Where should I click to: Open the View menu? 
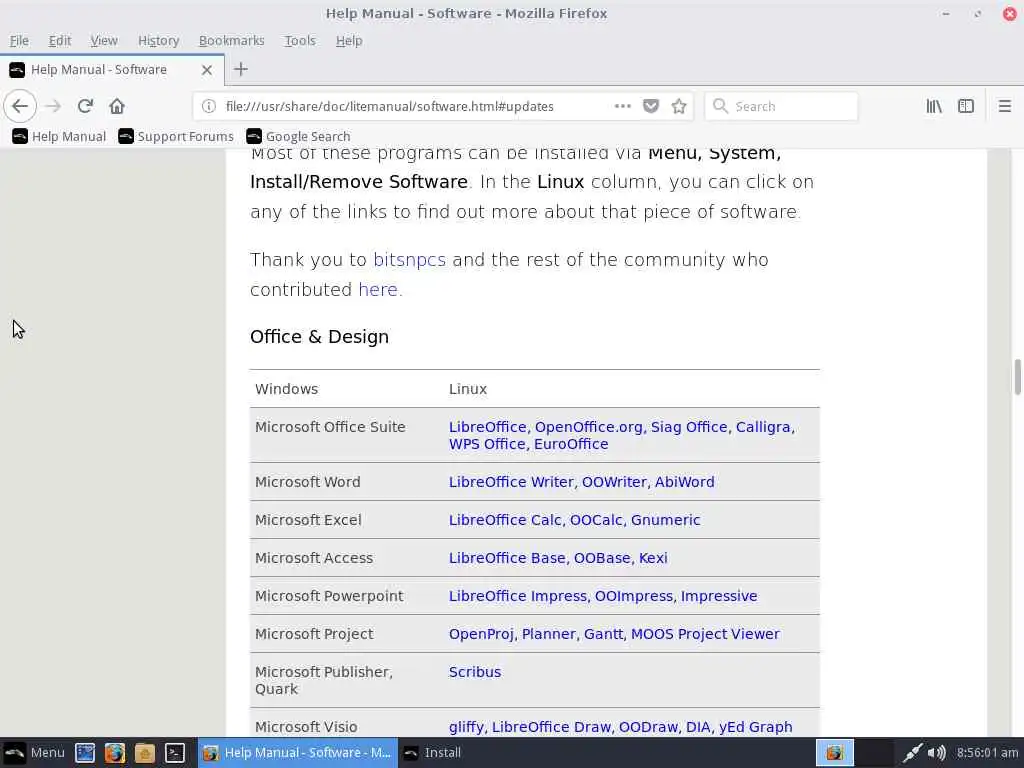tap(104, 40)
